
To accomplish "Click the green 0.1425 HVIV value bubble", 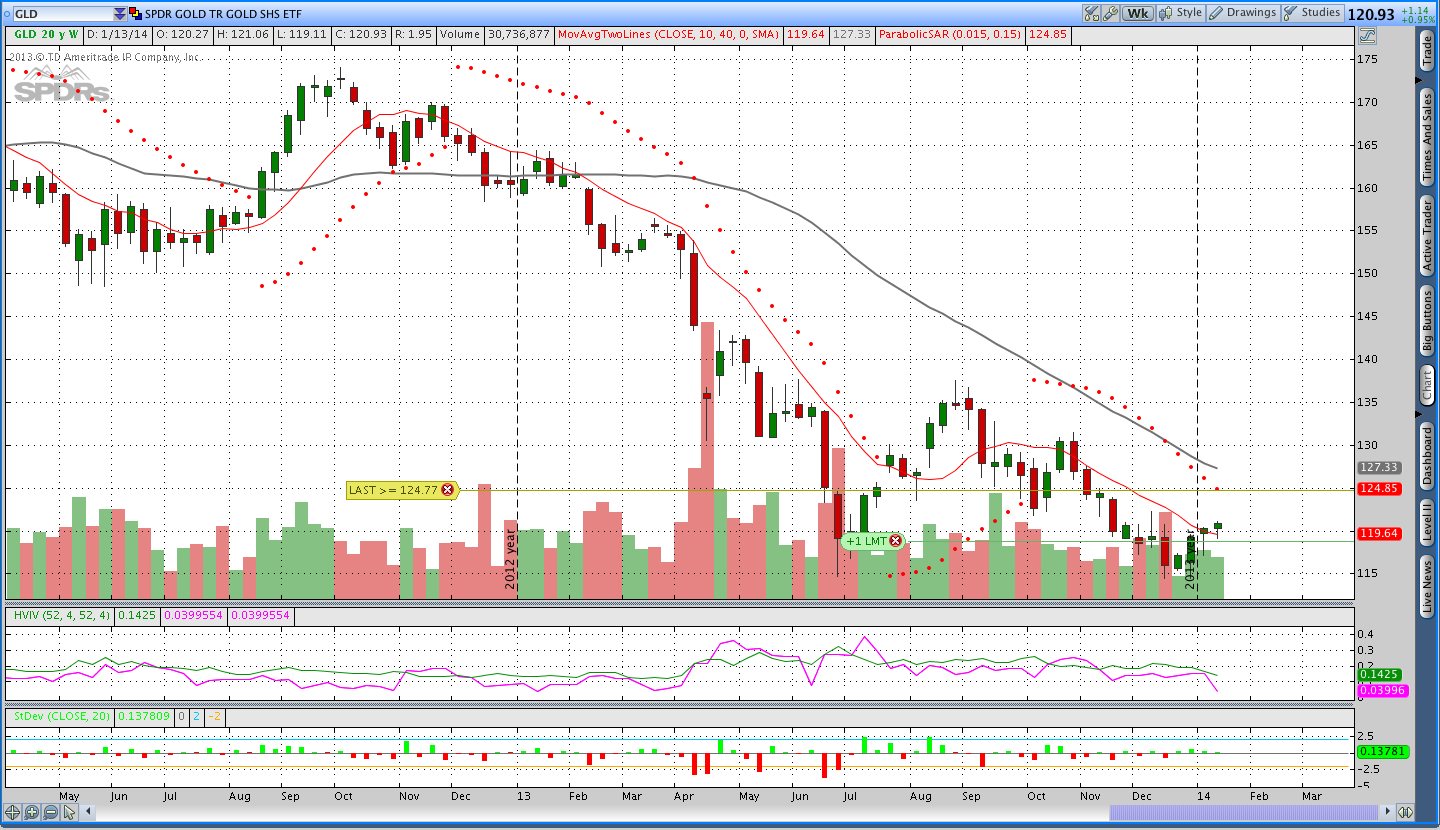I will [1381, 674].
